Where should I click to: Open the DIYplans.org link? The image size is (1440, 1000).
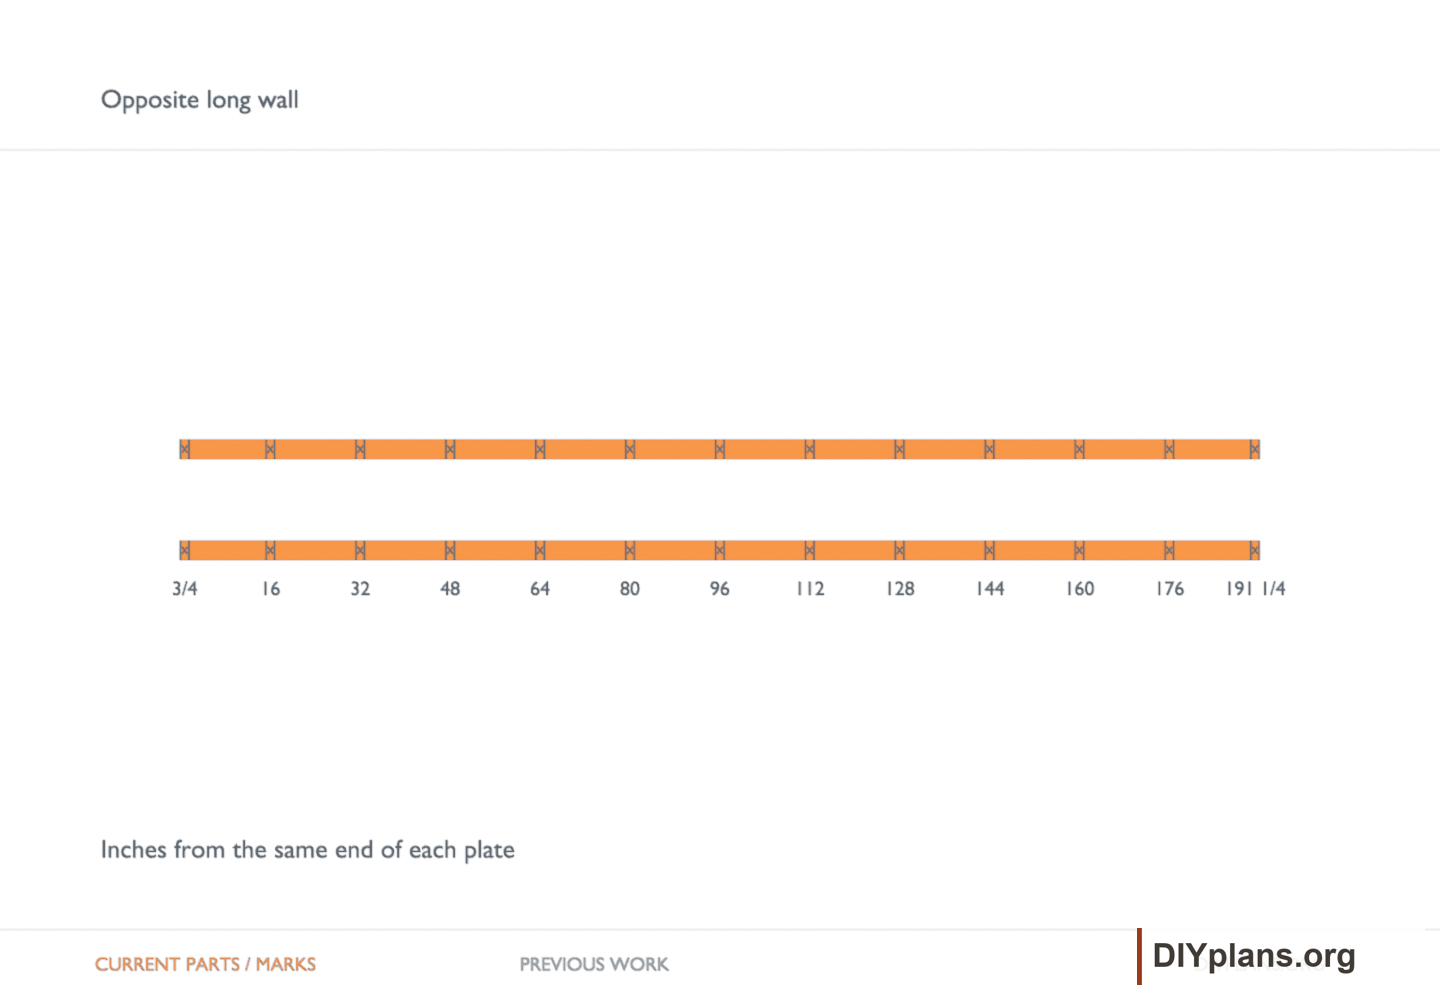point(1254,956)
